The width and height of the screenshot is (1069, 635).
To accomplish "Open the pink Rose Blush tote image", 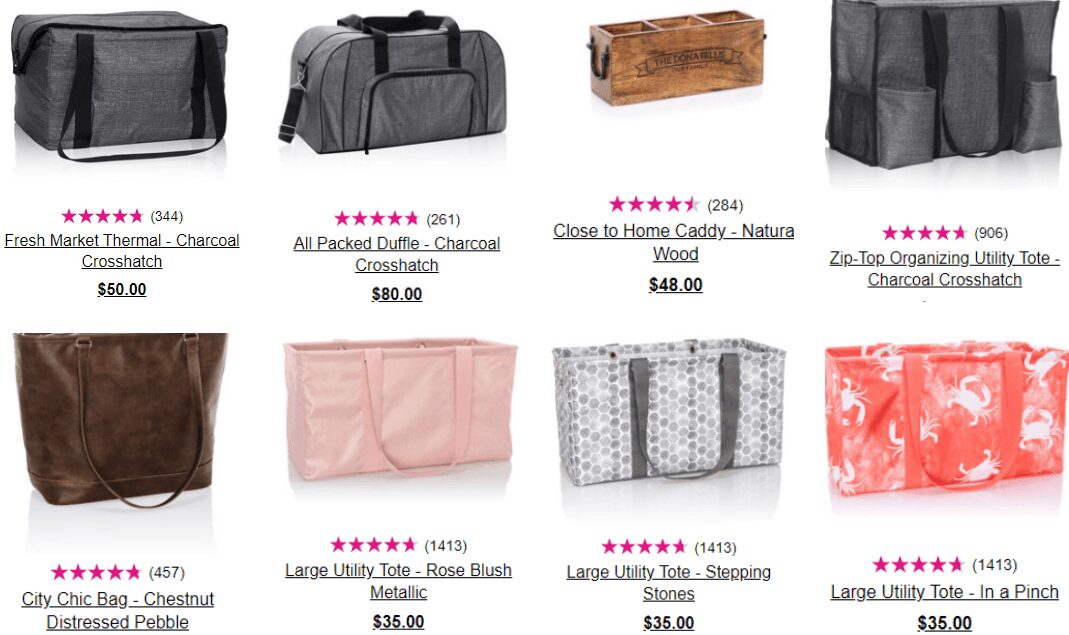I will (400, 410).
